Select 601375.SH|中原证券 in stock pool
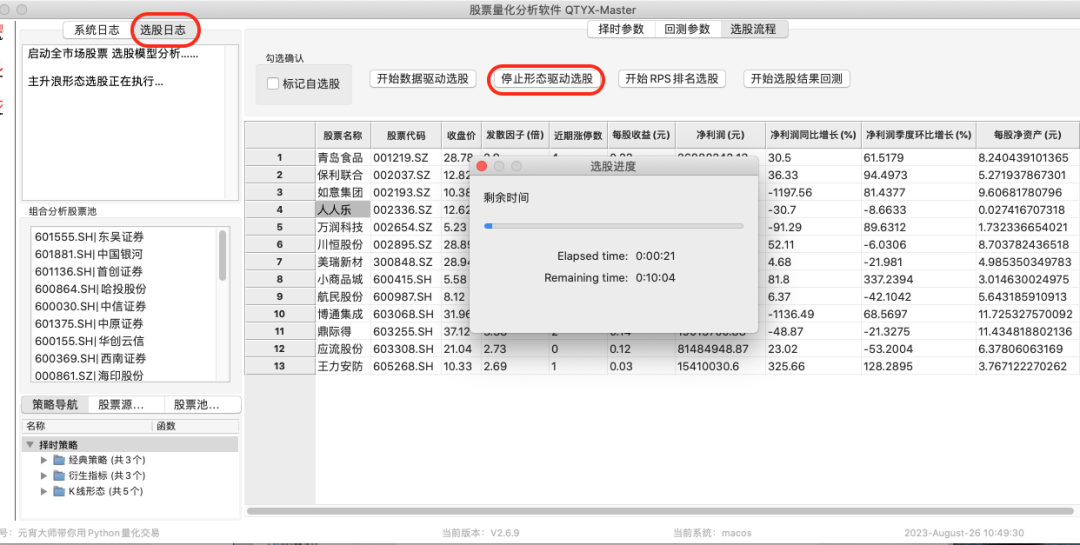The image size is (1080, 545). pos(90,324)
